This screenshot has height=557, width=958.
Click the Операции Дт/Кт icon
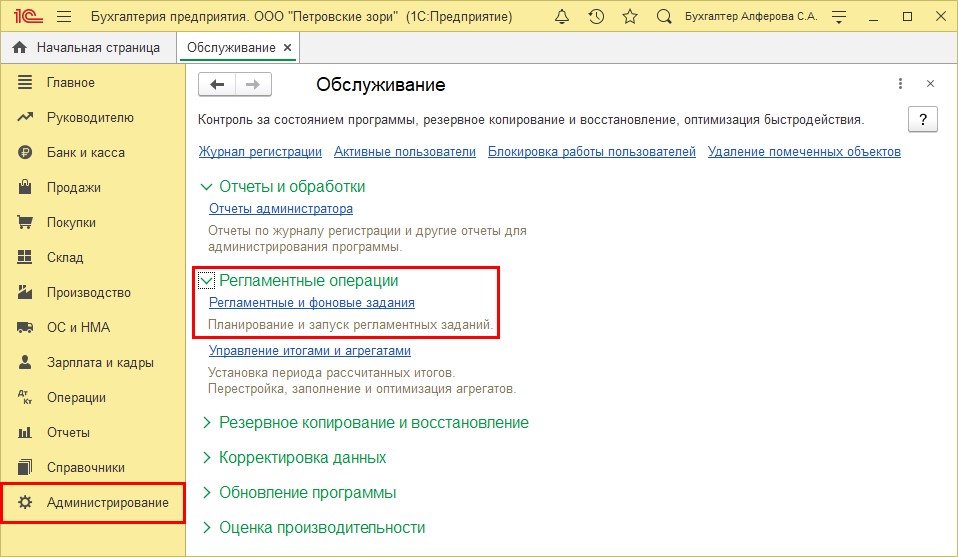[x=24, y=398]
